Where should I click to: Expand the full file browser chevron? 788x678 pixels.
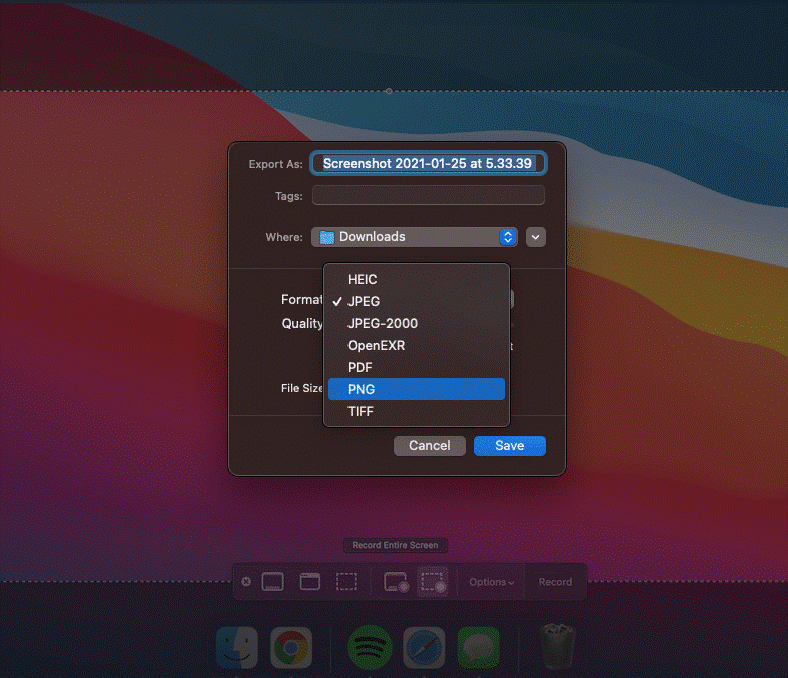point(536,237)
